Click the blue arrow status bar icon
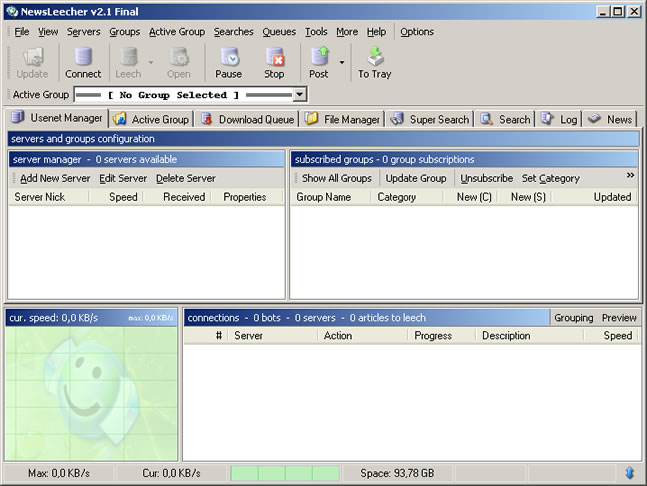Screen dimensions: 647x486 tap(629, 473)
